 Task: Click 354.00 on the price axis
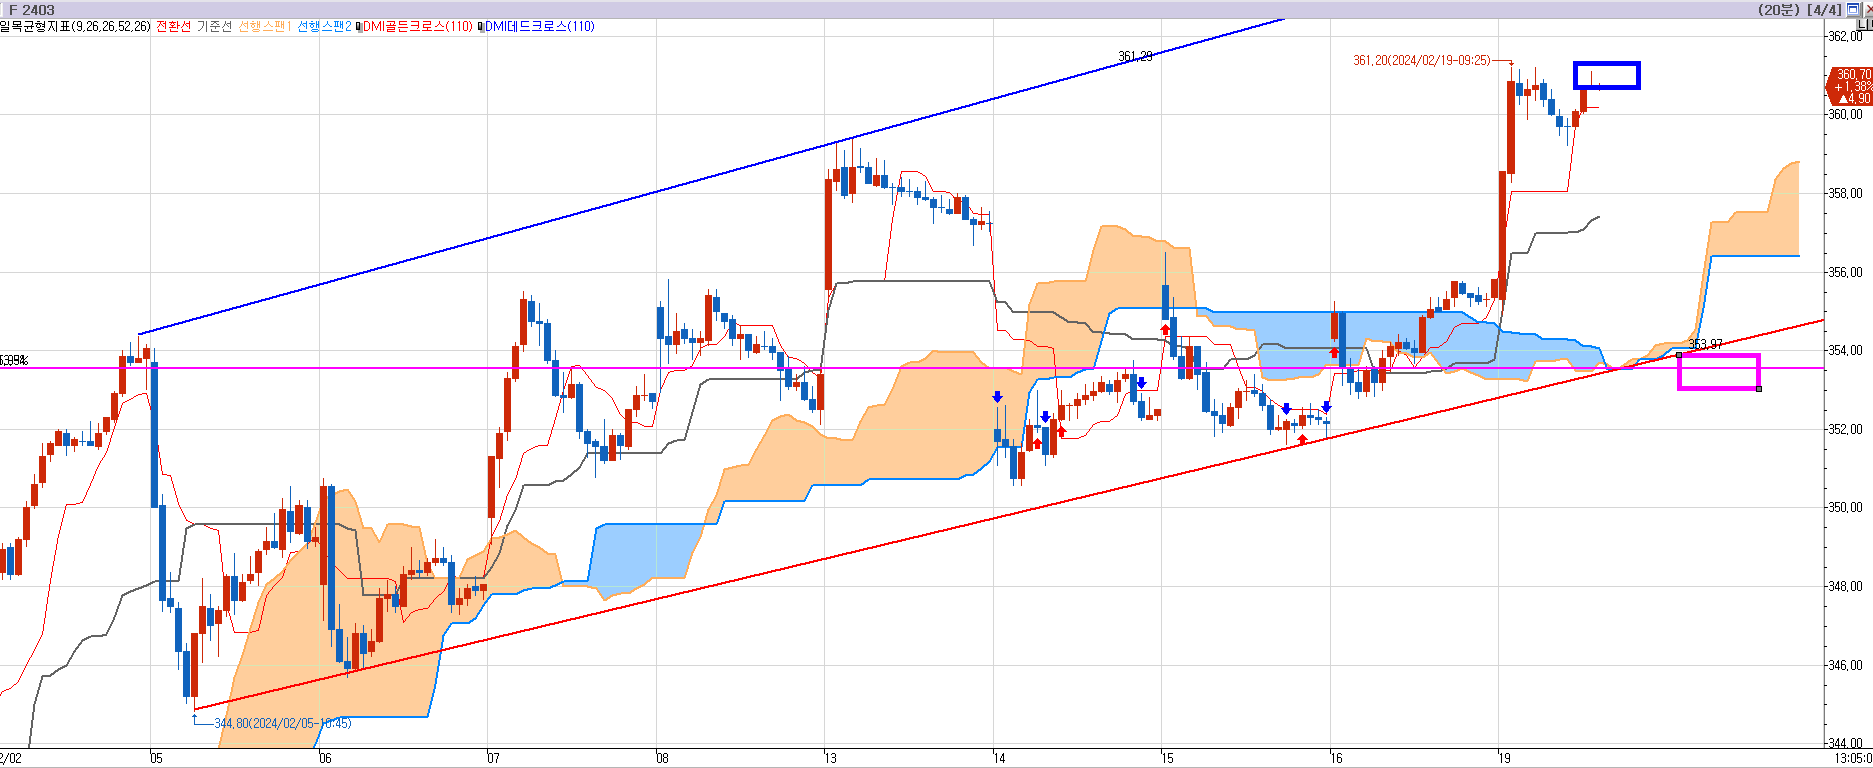pos(1846,350)
